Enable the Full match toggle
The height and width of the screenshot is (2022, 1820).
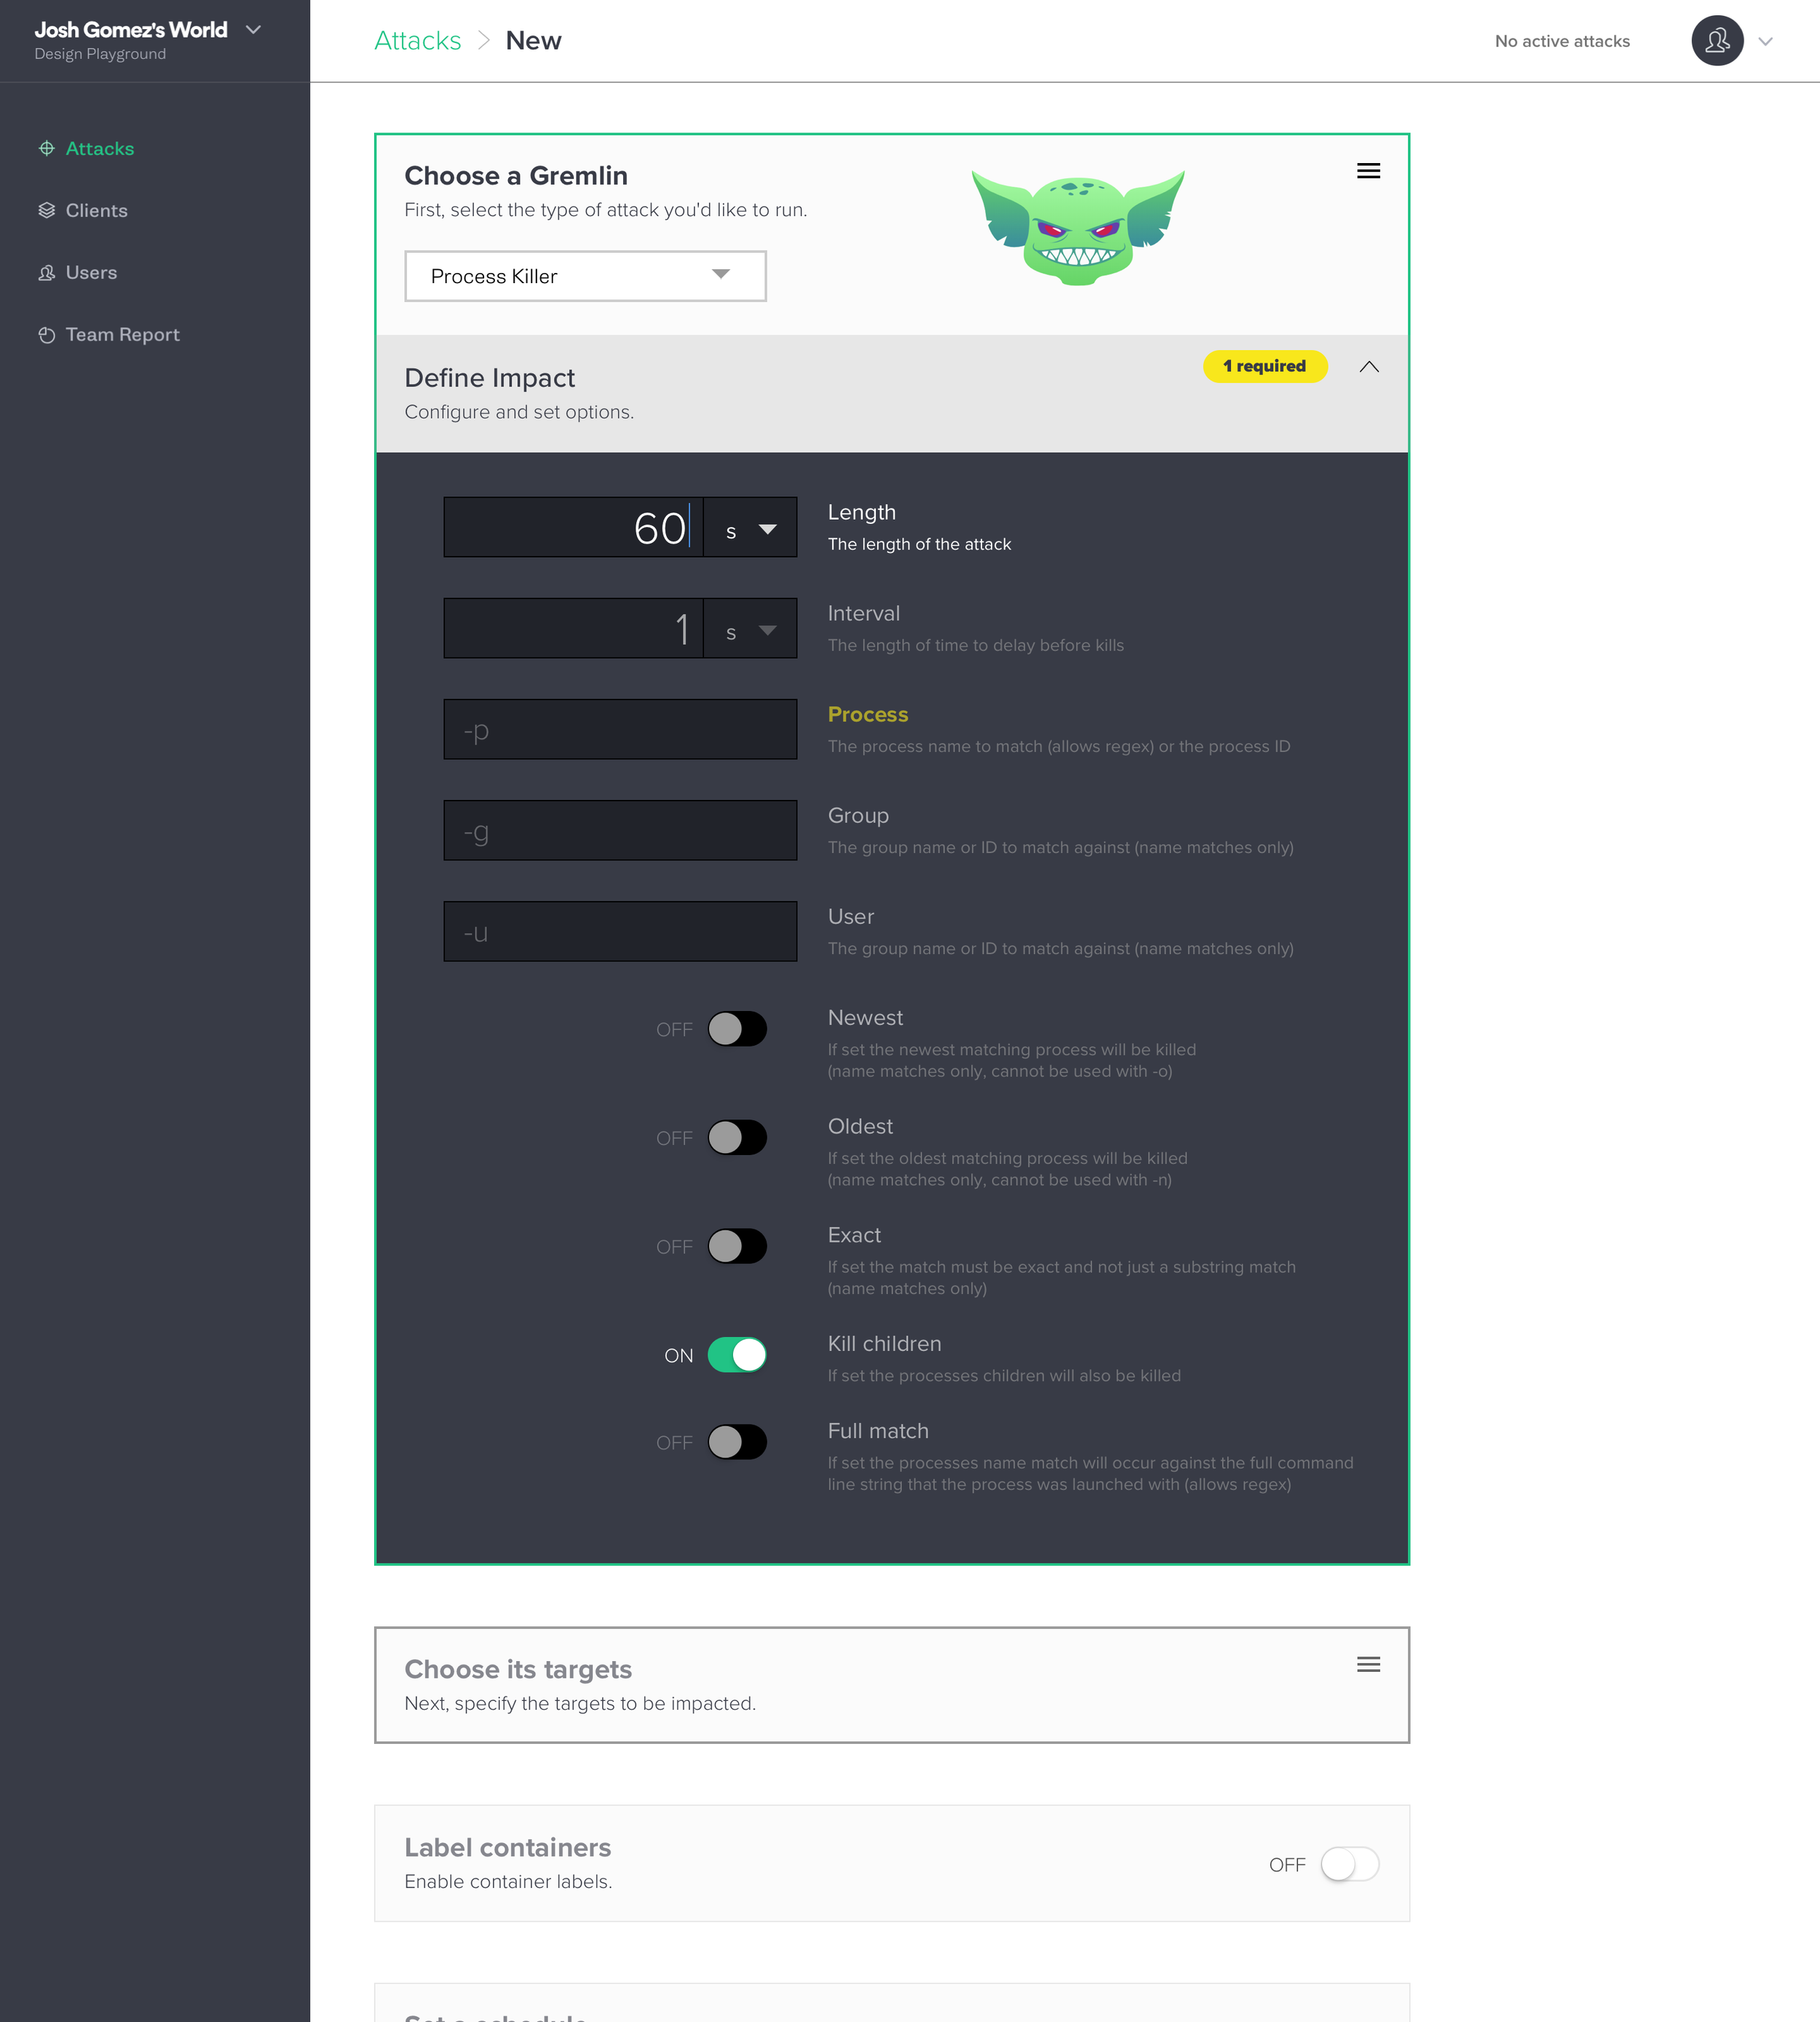tap(737, 1442)
